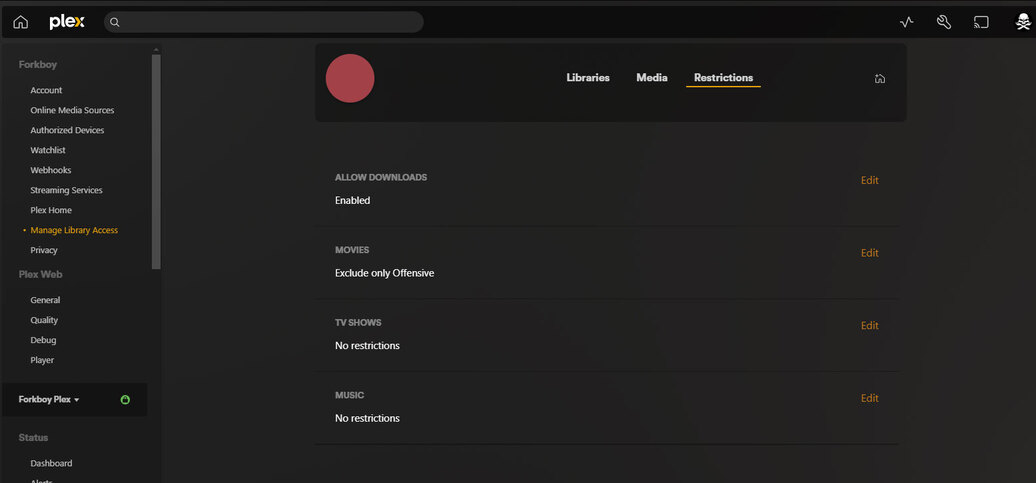Open Plex Home settings
This screenshot has height=483, width=1036.
pyautogui.click(x=51, y=210)
